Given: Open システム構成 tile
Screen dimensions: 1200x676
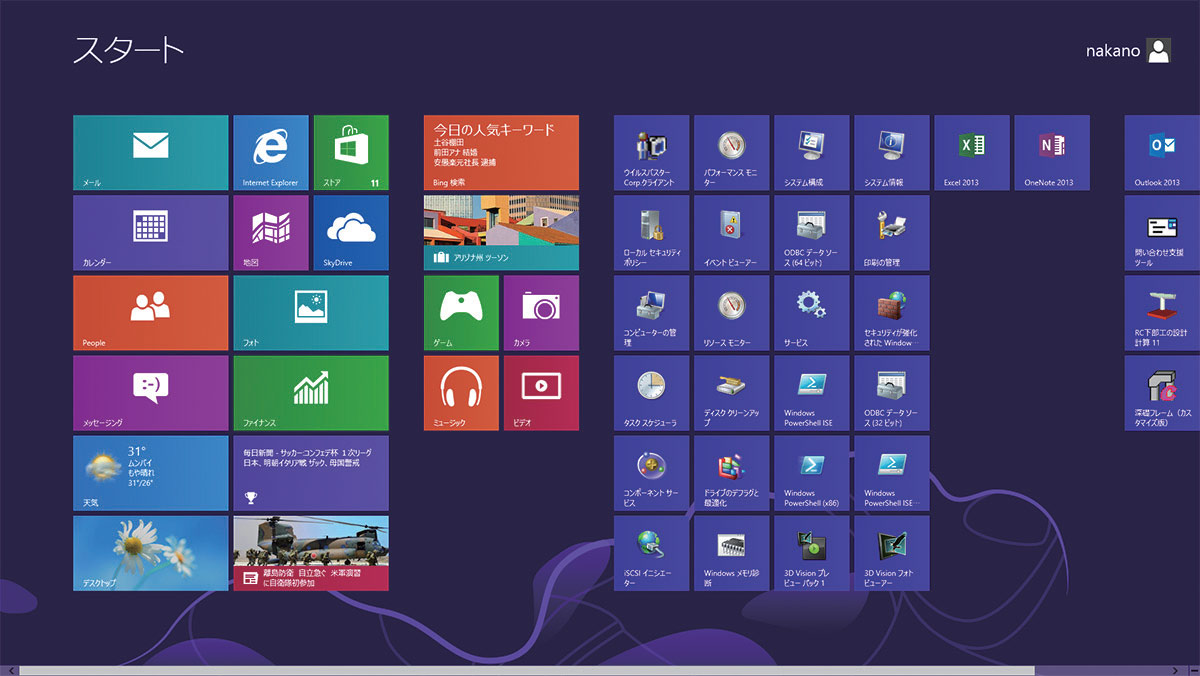Looking at the screenshot, I should pyautogui.click(x=812, y=152).
